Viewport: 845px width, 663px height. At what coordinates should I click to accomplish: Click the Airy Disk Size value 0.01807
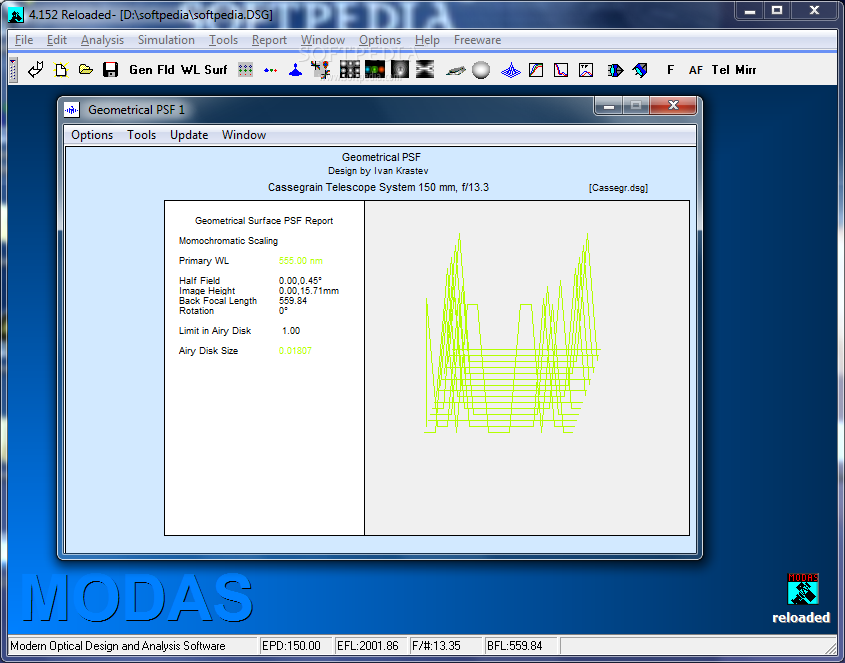coord(295,351)
